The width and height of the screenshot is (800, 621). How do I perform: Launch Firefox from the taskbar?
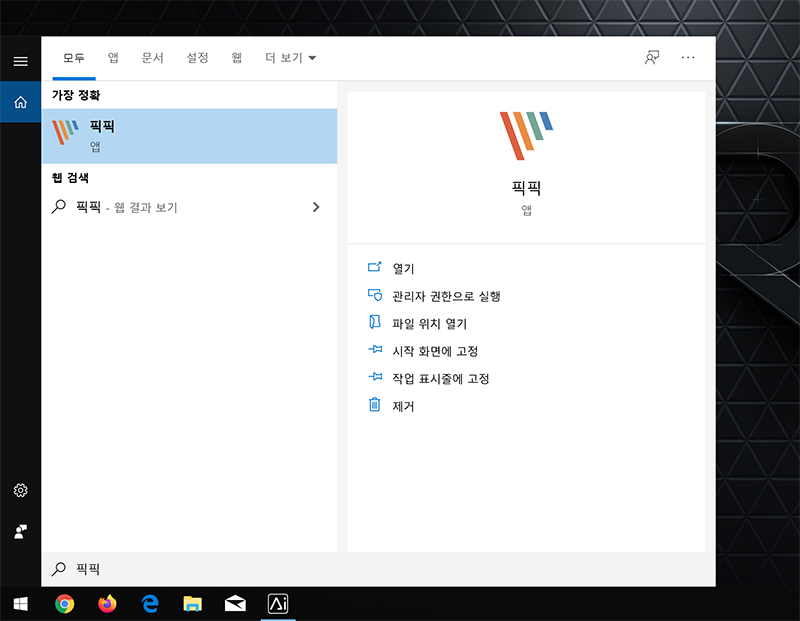coord(107,604)
